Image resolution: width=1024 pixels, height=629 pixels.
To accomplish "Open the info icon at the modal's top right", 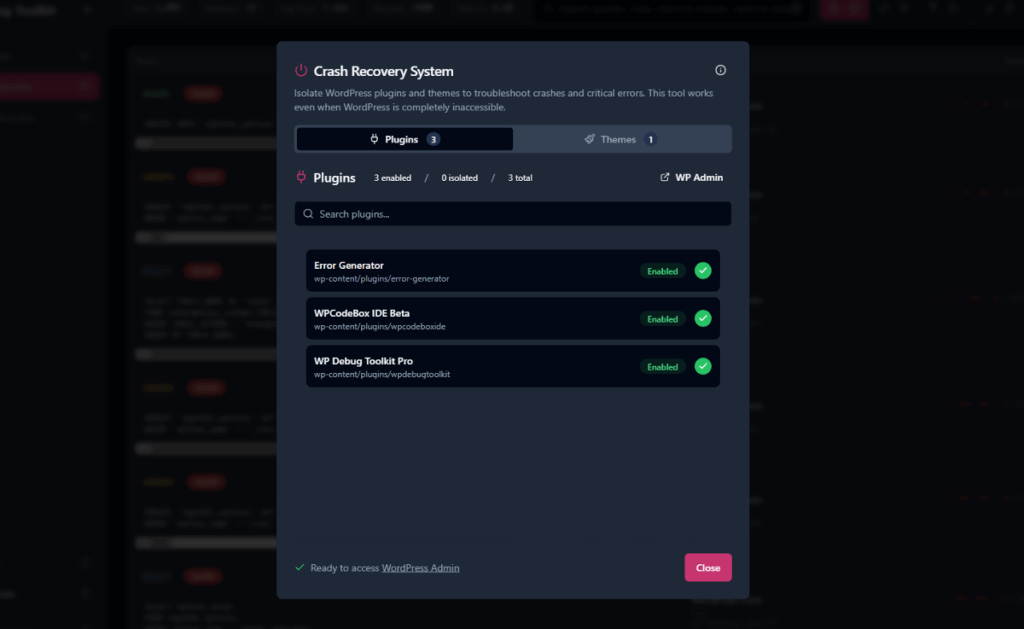I will [720, 69].
